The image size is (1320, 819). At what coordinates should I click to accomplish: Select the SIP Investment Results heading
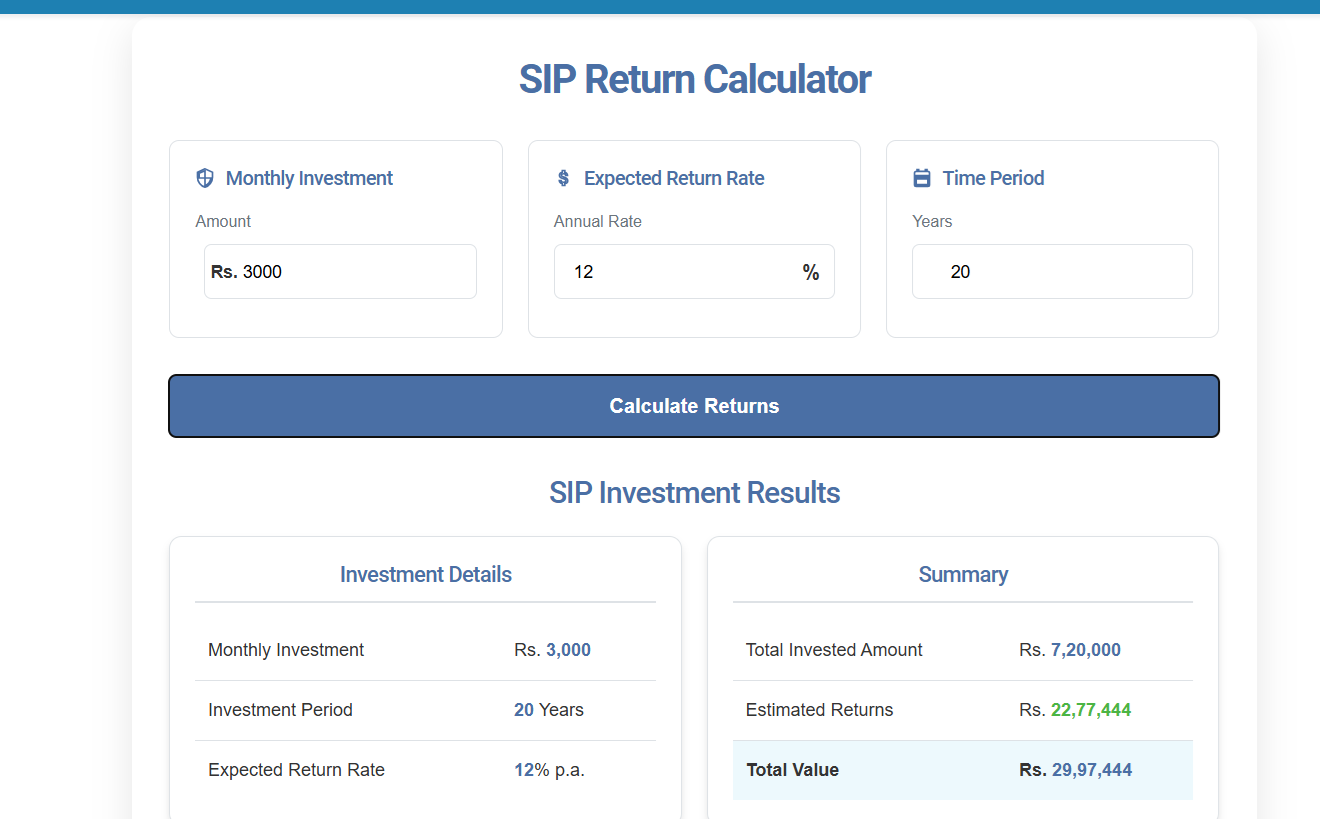(694, 492)
